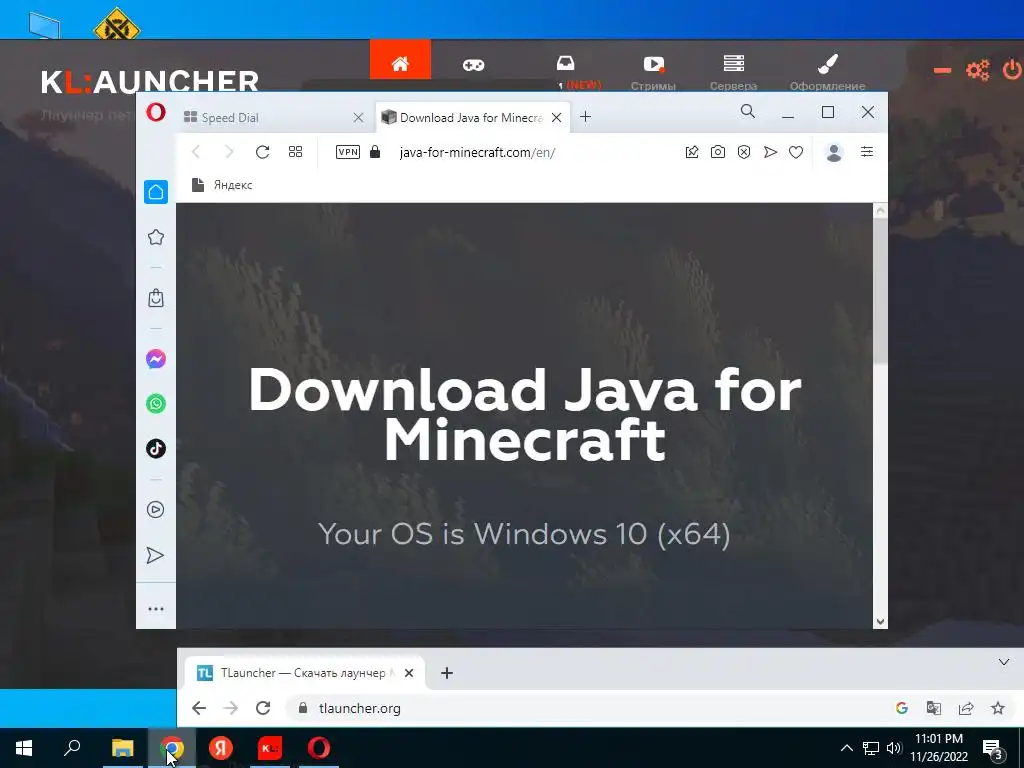Image resolution: width=1024 pixels, height=768 pixels.
Task: Add page to bookmarks heart icon
Action: [x=795, y=152]
